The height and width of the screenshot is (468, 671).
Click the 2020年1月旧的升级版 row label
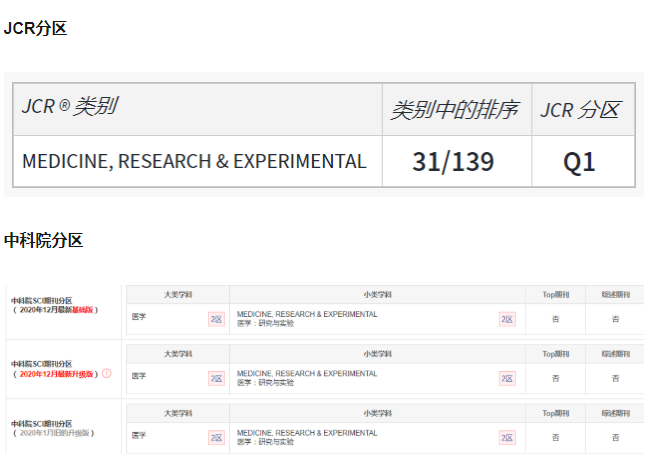54,432
